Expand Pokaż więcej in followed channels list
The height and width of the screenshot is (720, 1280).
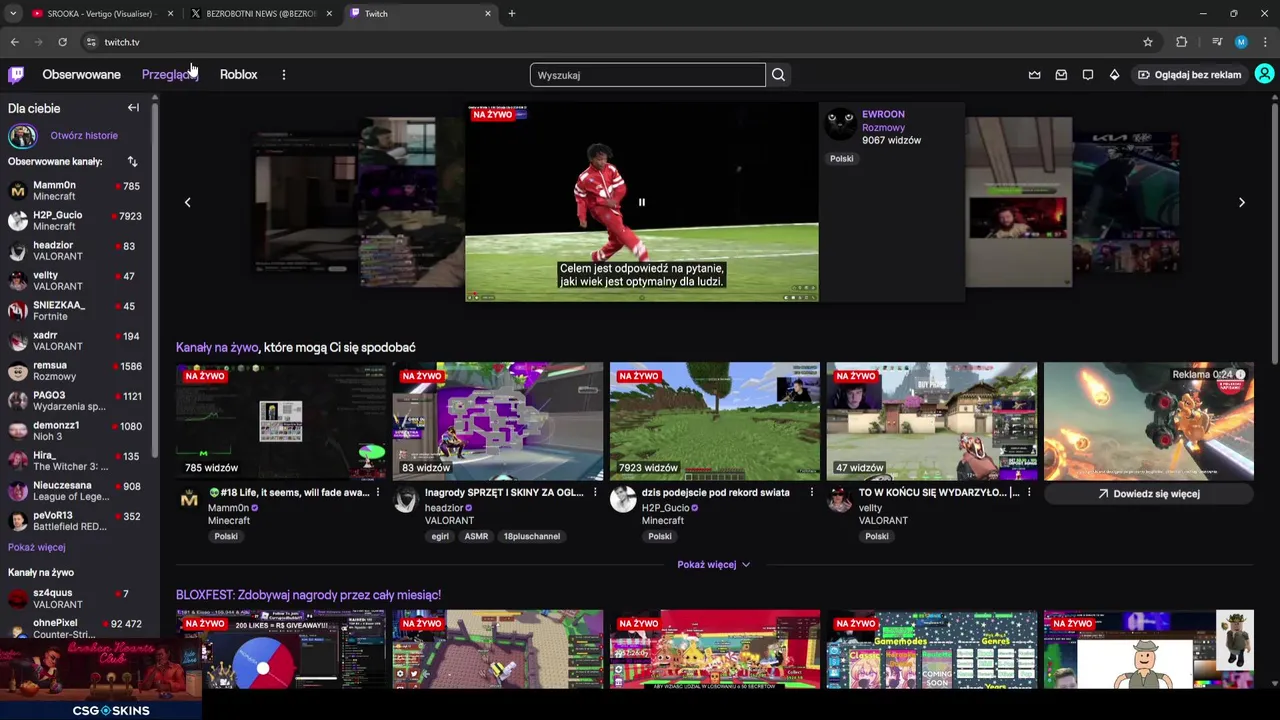[37, 547]
